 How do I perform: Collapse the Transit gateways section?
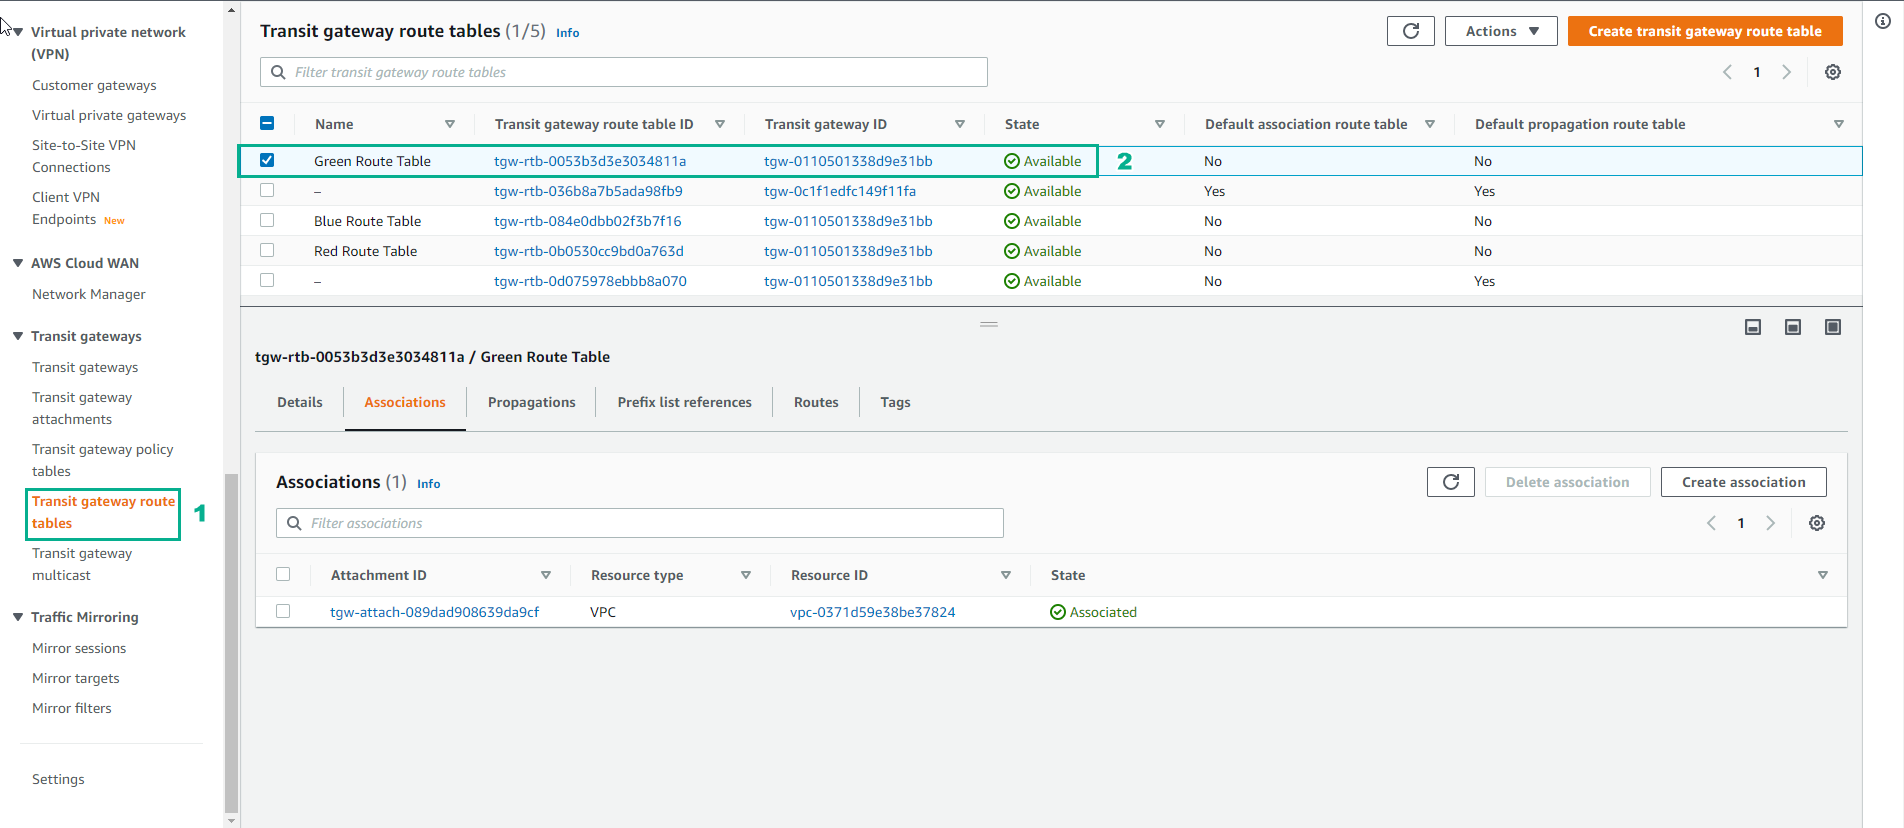pos(18,336)
